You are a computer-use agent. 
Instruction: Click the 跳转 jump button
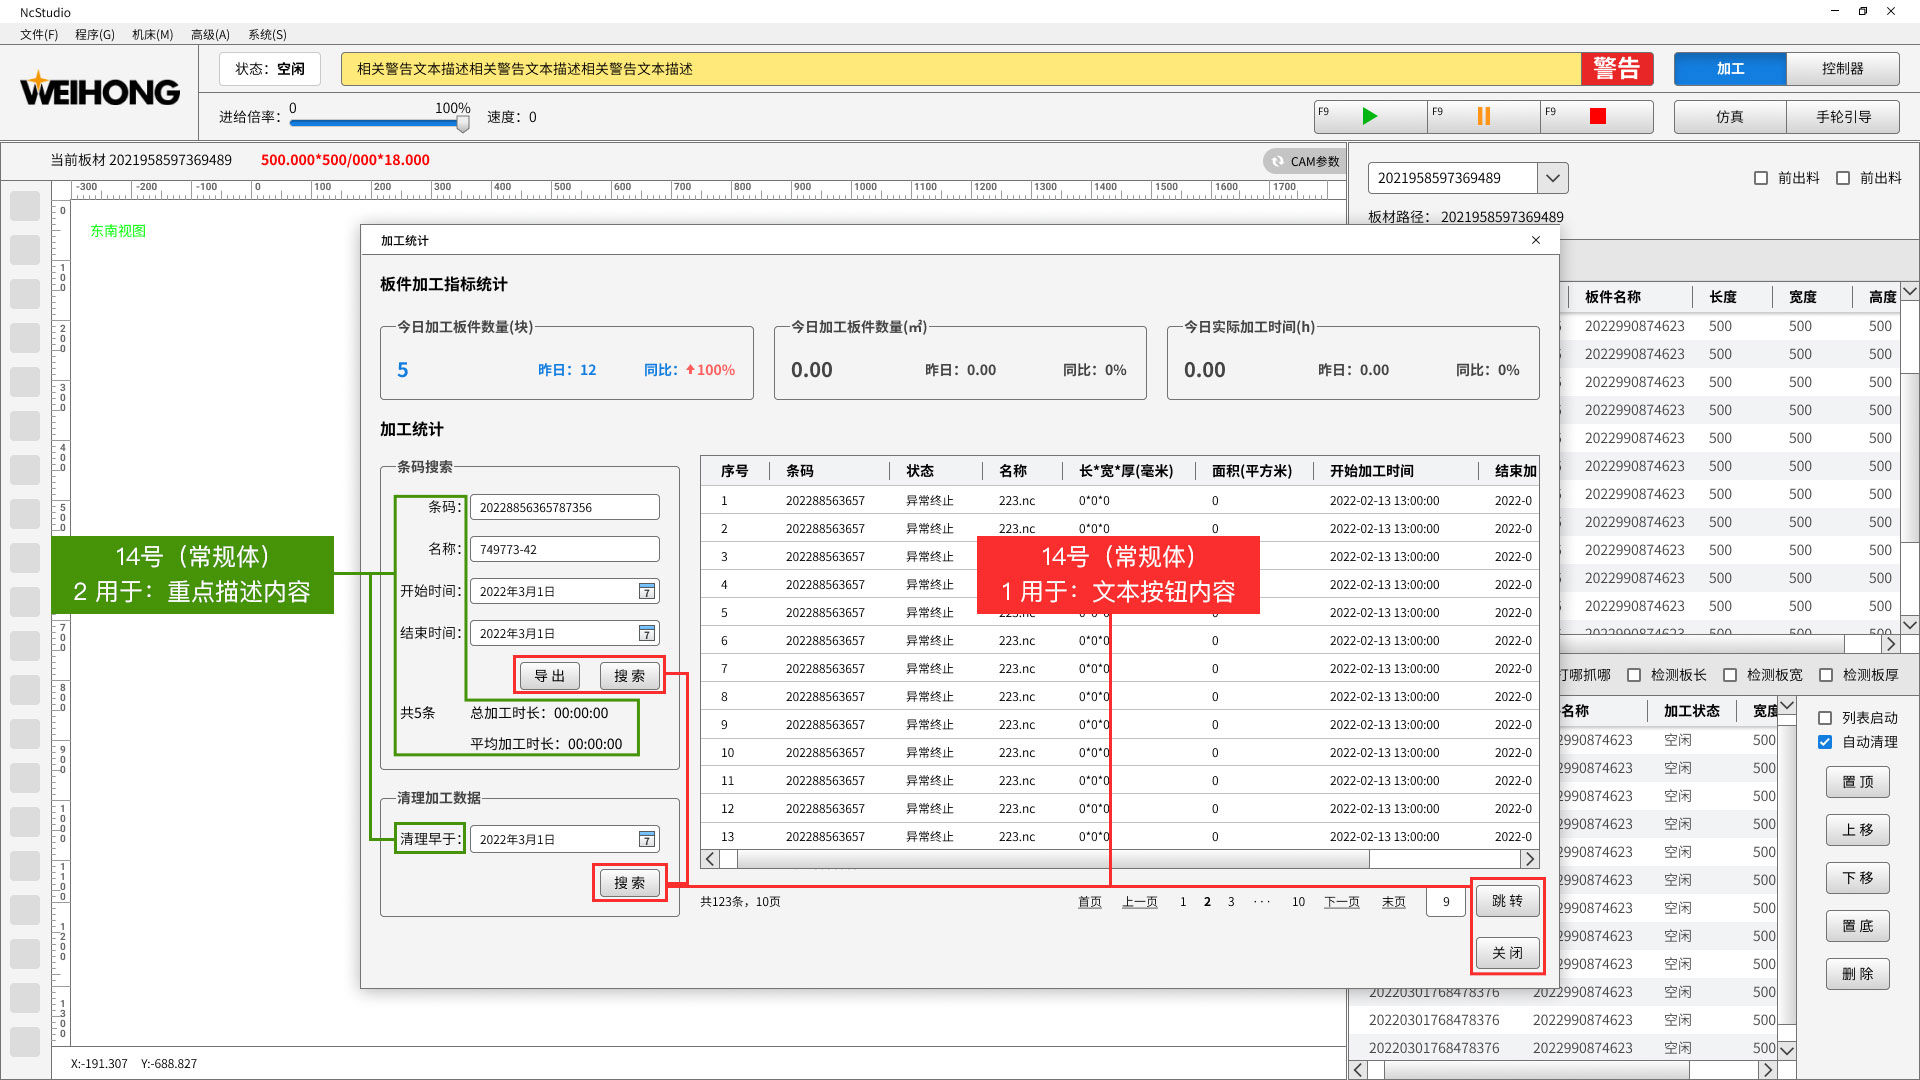coord(1508,901)
